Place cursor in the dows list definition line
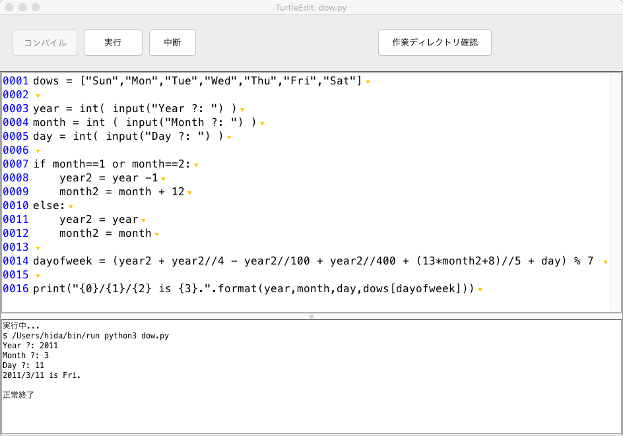623x436 pixels. (200, 80)
